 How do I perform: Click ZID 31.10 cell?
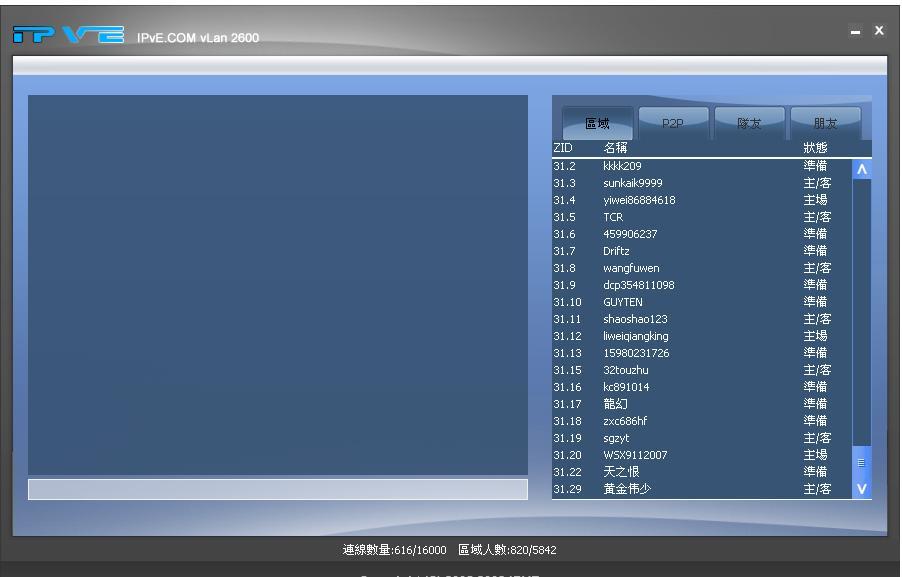567,302
